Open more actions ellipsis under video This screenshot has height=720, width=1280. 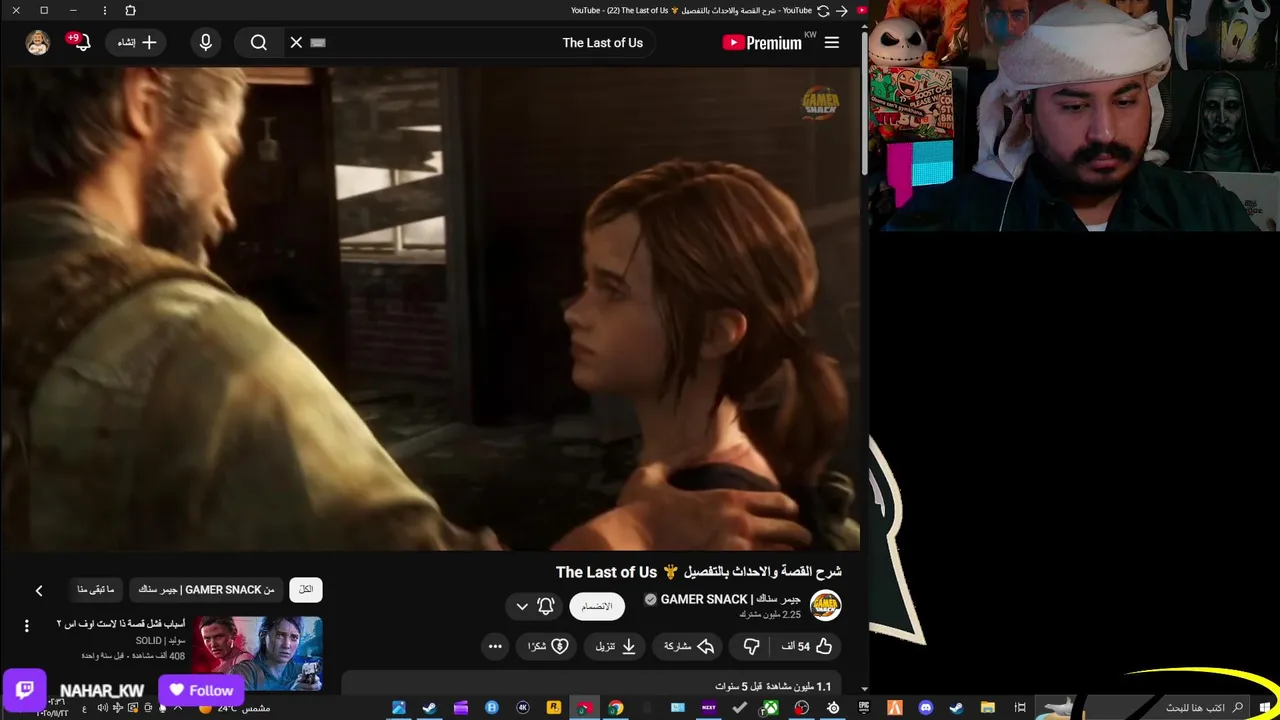click(x=495, y=646)
